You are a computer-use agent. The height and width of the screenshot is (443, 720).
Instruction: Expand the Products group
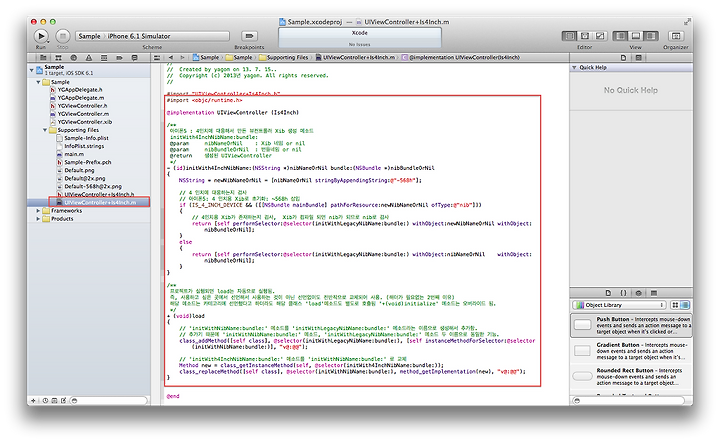[38, 219]
